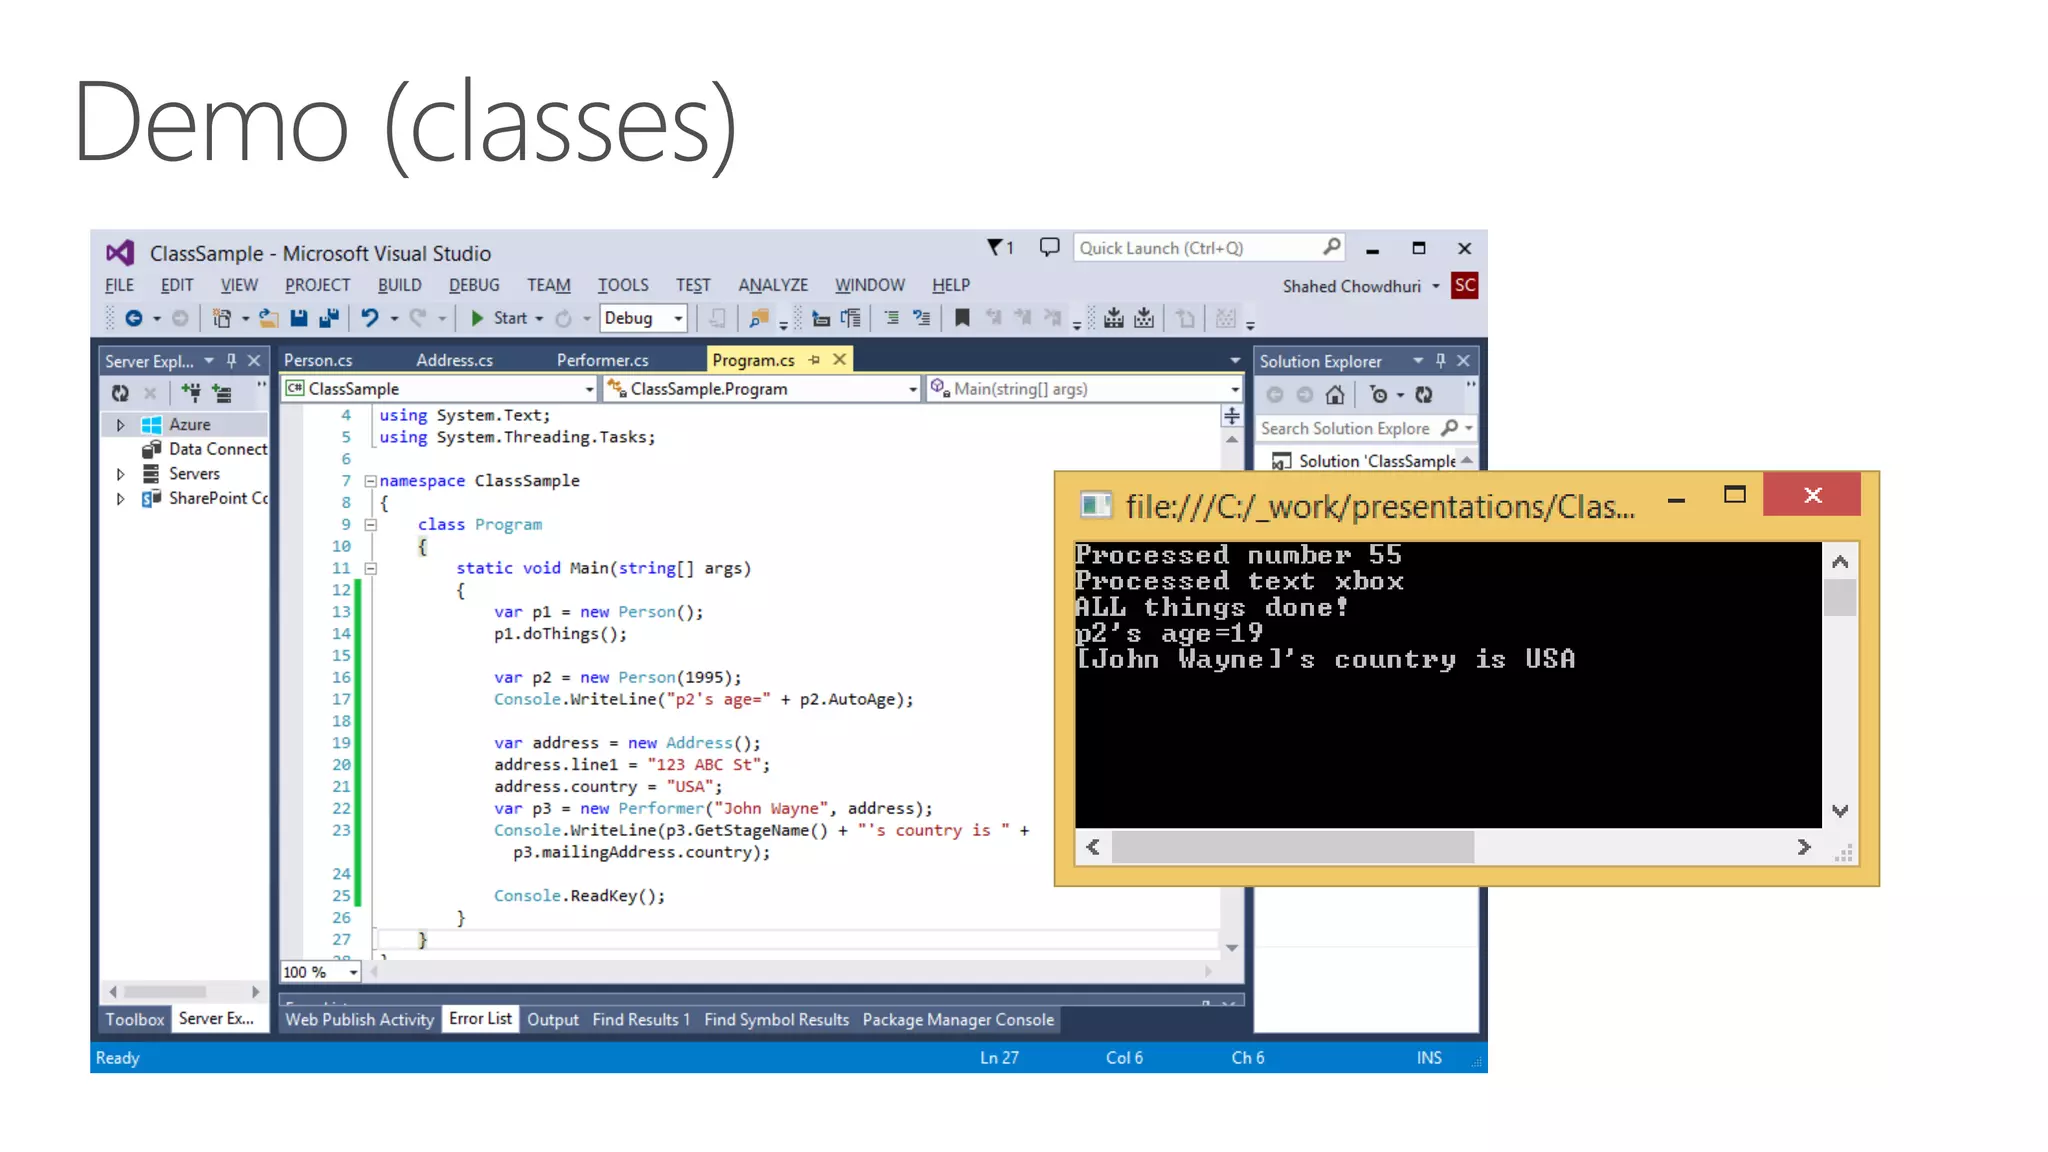Click the Start debugging button
Screen dimensions: 2048x1152
tap(498, 318)
